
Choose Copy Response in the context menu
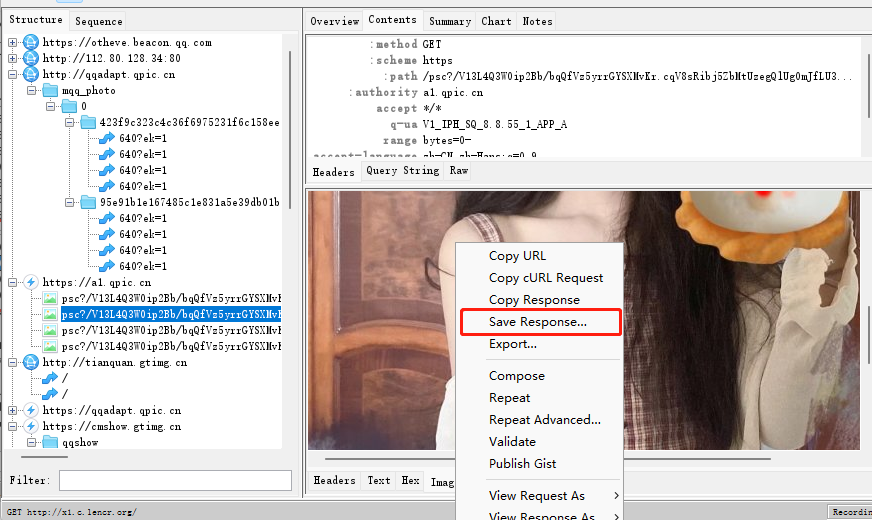pos(539,300)
